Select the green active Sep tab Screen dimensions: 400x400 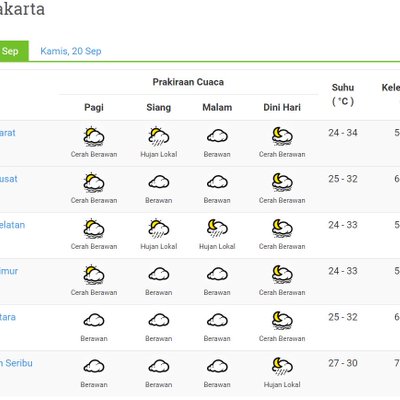pyautogui.click(x=14, y=51)
